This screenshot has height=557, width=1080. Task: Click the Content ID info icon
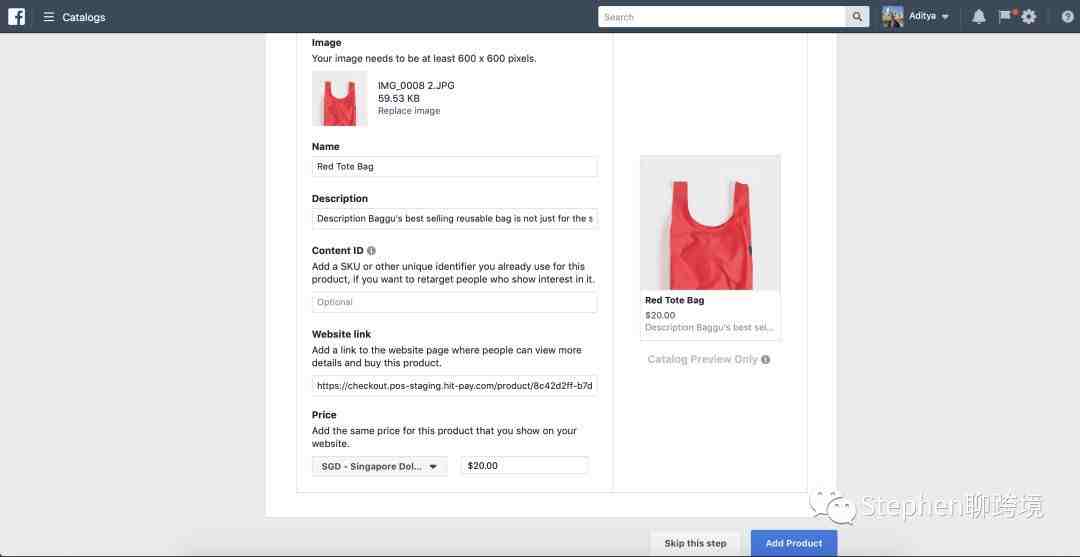(x=371, y=251)
